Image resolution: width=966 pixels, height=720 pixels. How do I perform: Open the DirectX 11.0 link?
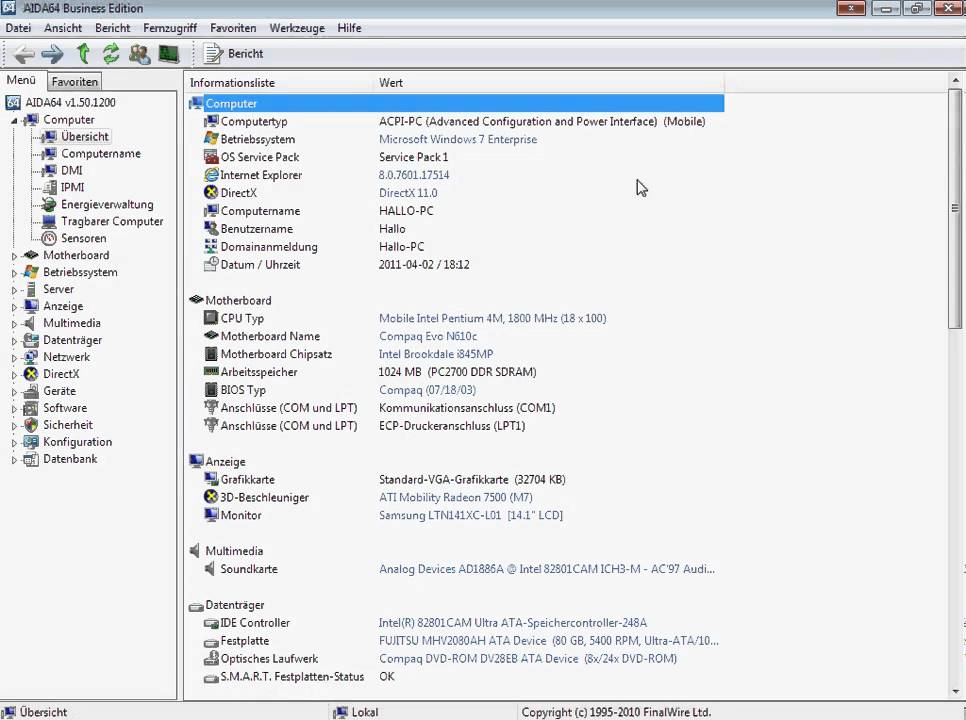408,193
